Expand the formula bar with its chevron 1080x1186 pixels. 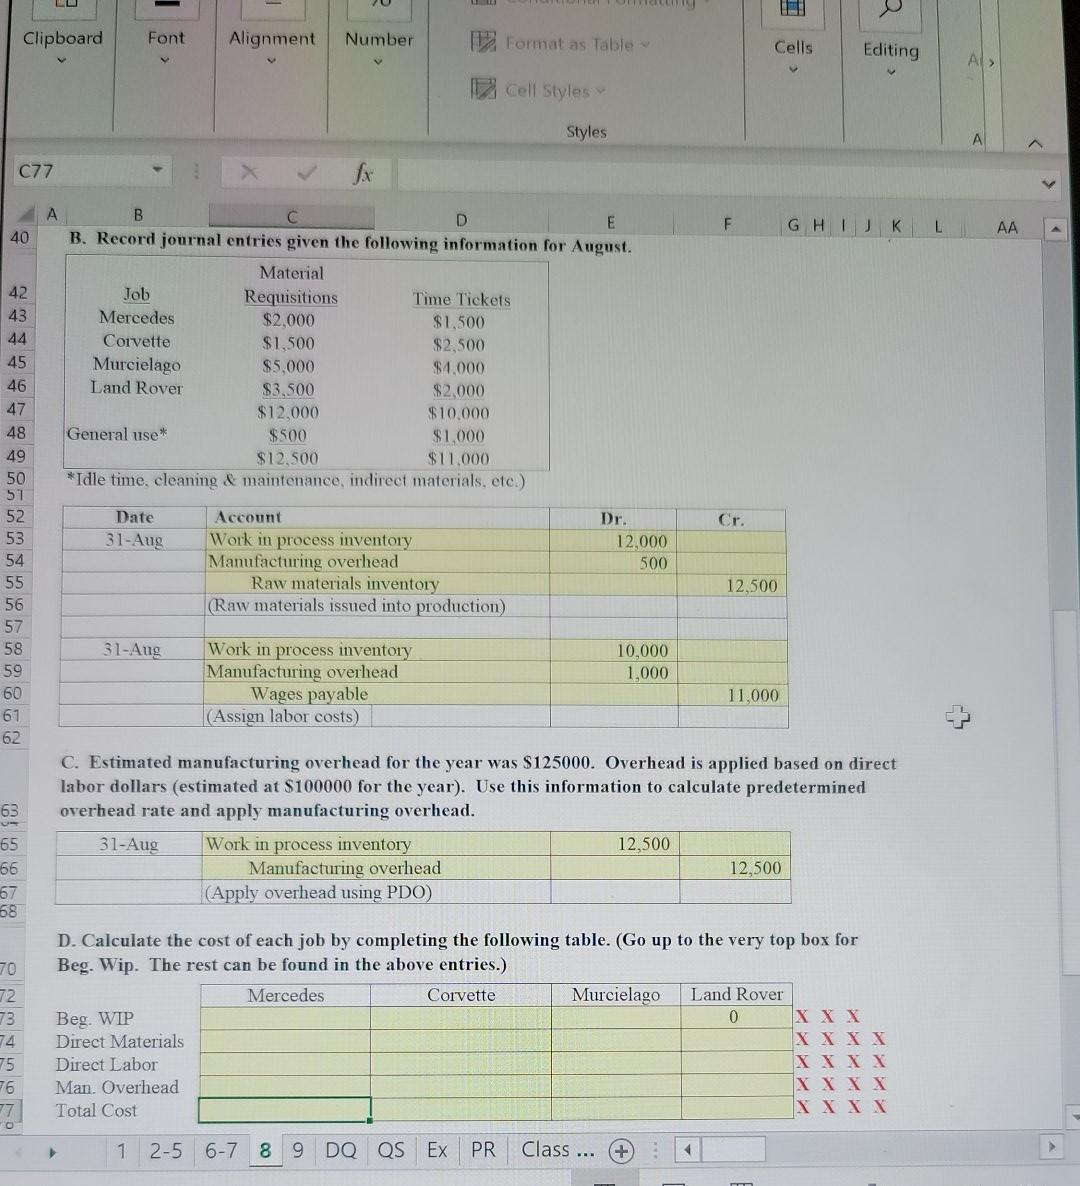(x=1048, y=183)
